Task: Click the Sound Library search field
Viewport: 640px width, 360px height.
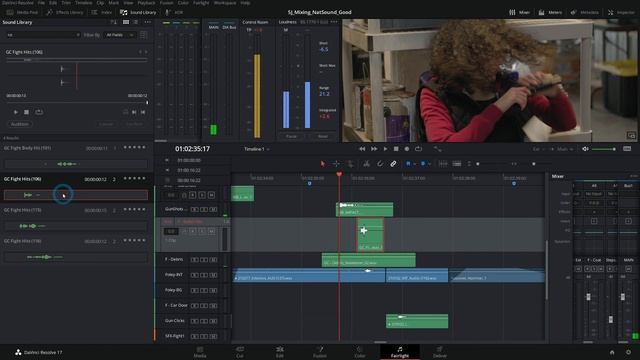Action: click(x=43, y=35)
